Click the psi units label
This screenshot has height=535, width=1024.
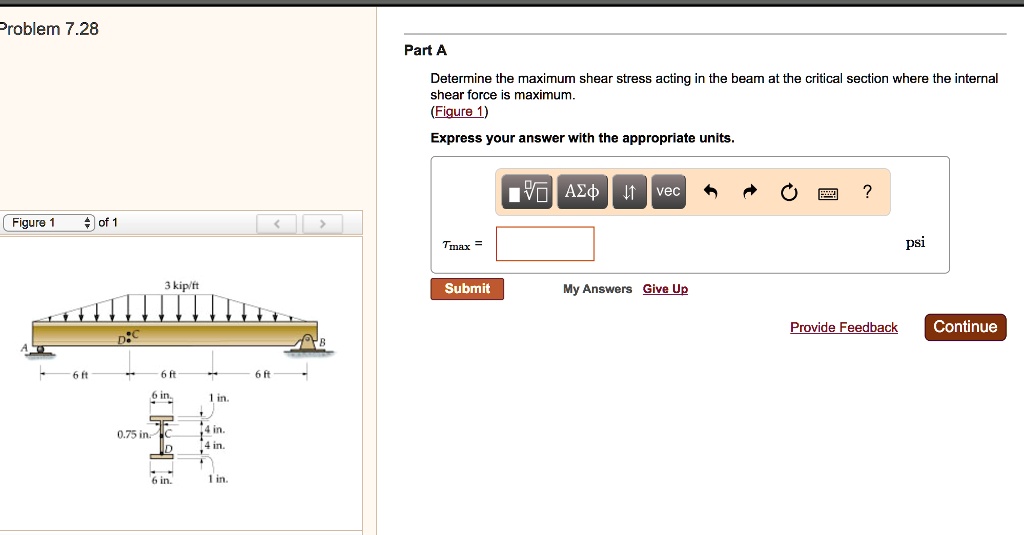(x=915, y=243)
